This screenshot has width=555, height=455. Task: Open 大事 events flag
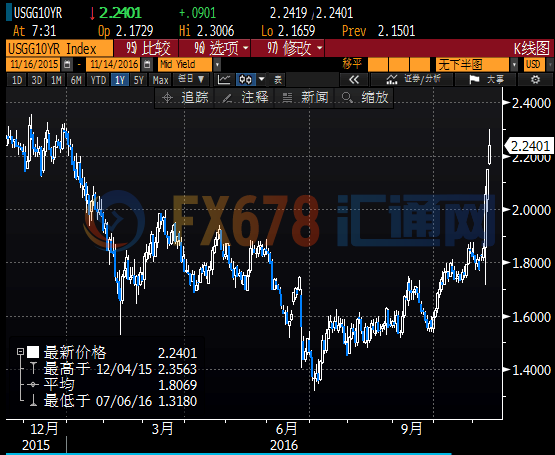click(x=486, y=80)
